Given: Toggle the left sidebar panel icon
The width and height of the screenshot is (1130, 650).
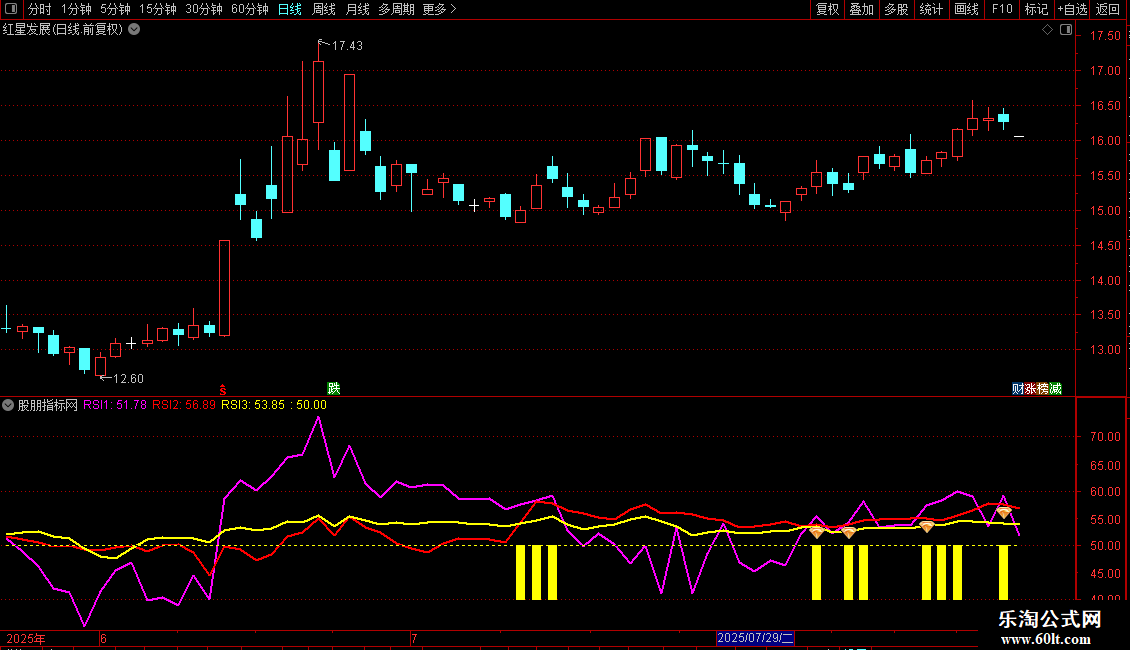Looking at the screenshot, I should (11, 9).
